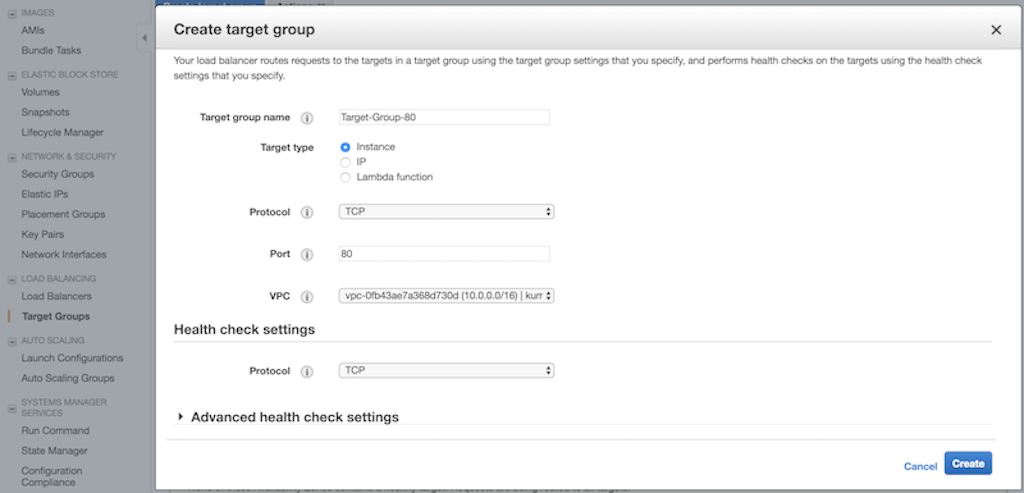Select Instance target type
This screenshot has width=1024, height=493.
click(345, 148)
